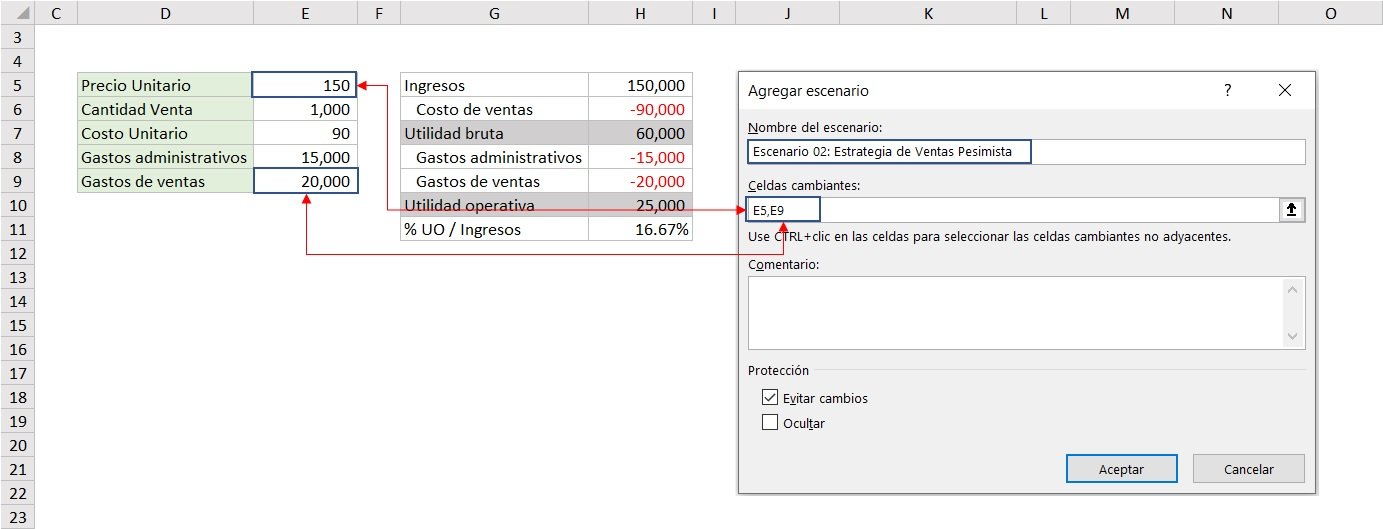Click column header D
Image resolution: width=1383 pixels, height=529 pixels.
coord(165,12)
